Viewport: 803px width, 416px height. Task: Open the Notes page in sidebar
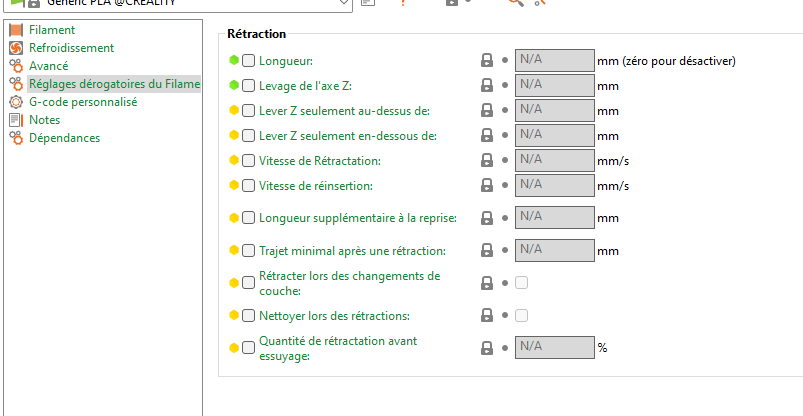click(x=45, y=120)
